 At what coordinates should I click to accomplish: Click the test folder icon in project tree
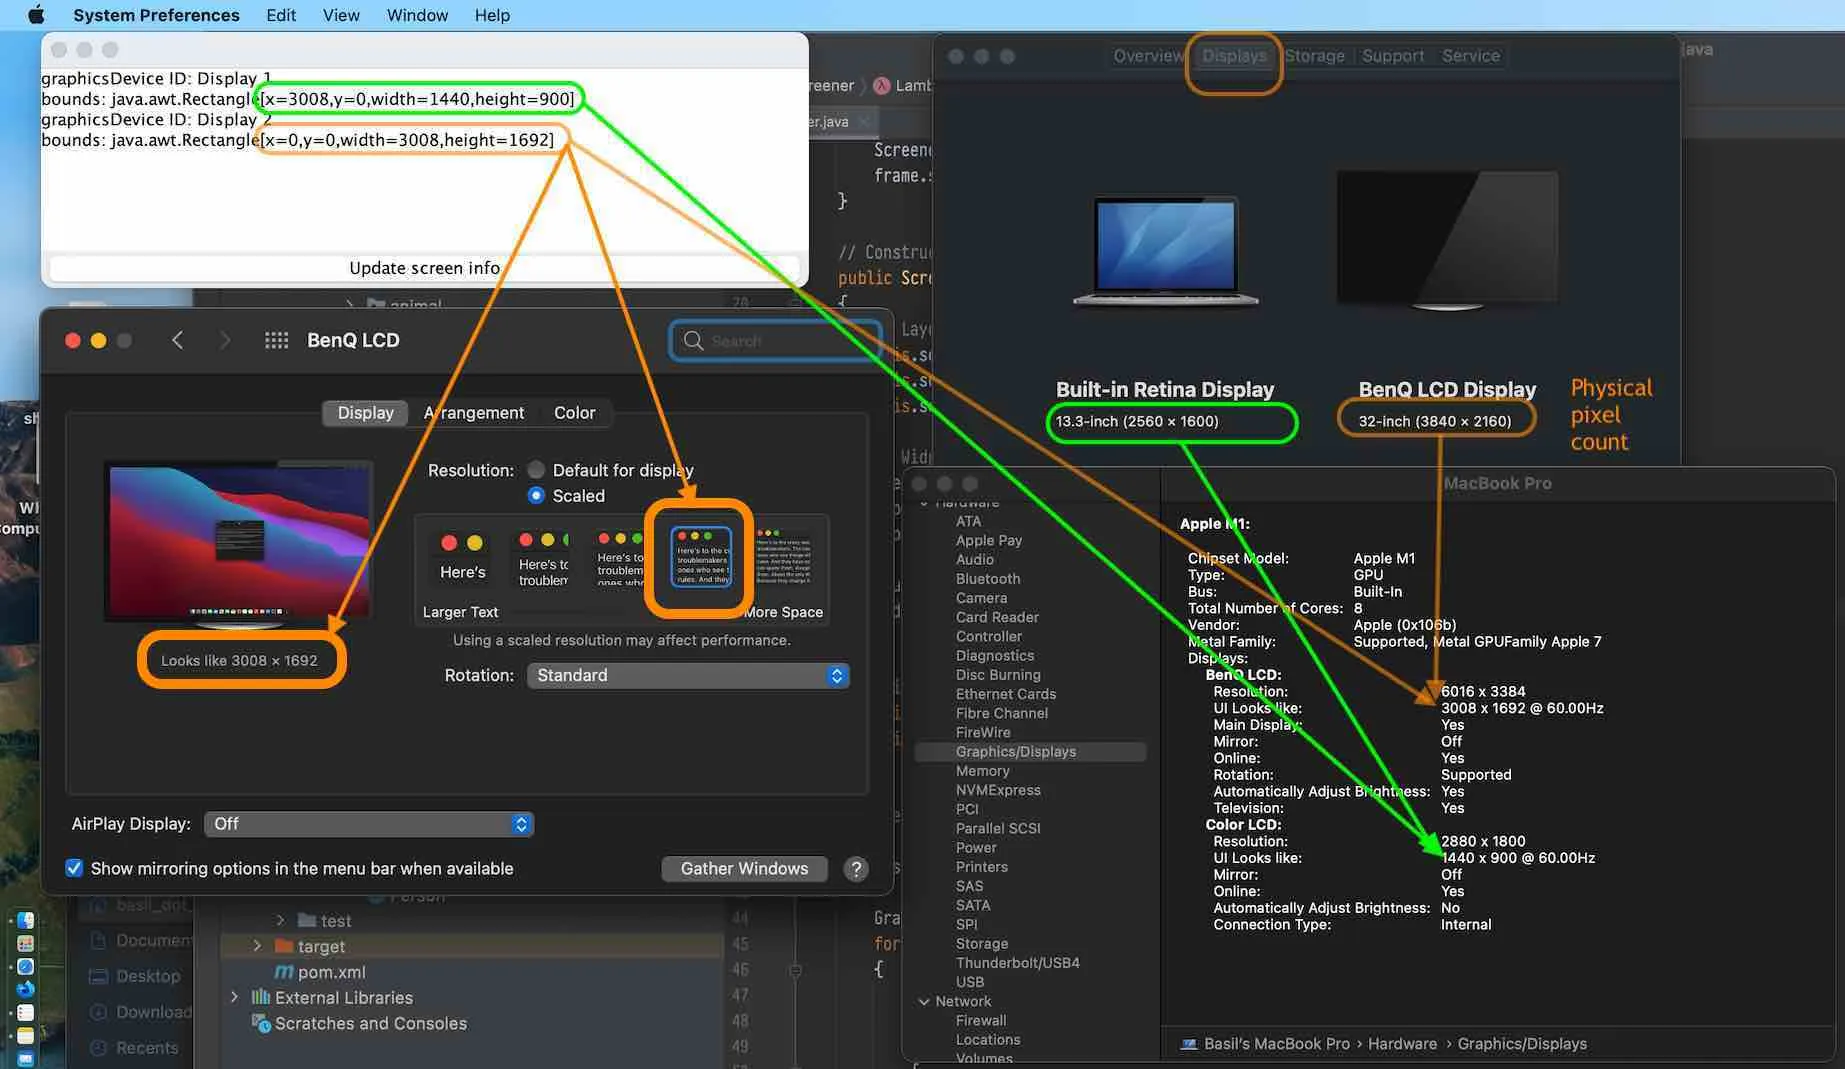coord(307,920)
